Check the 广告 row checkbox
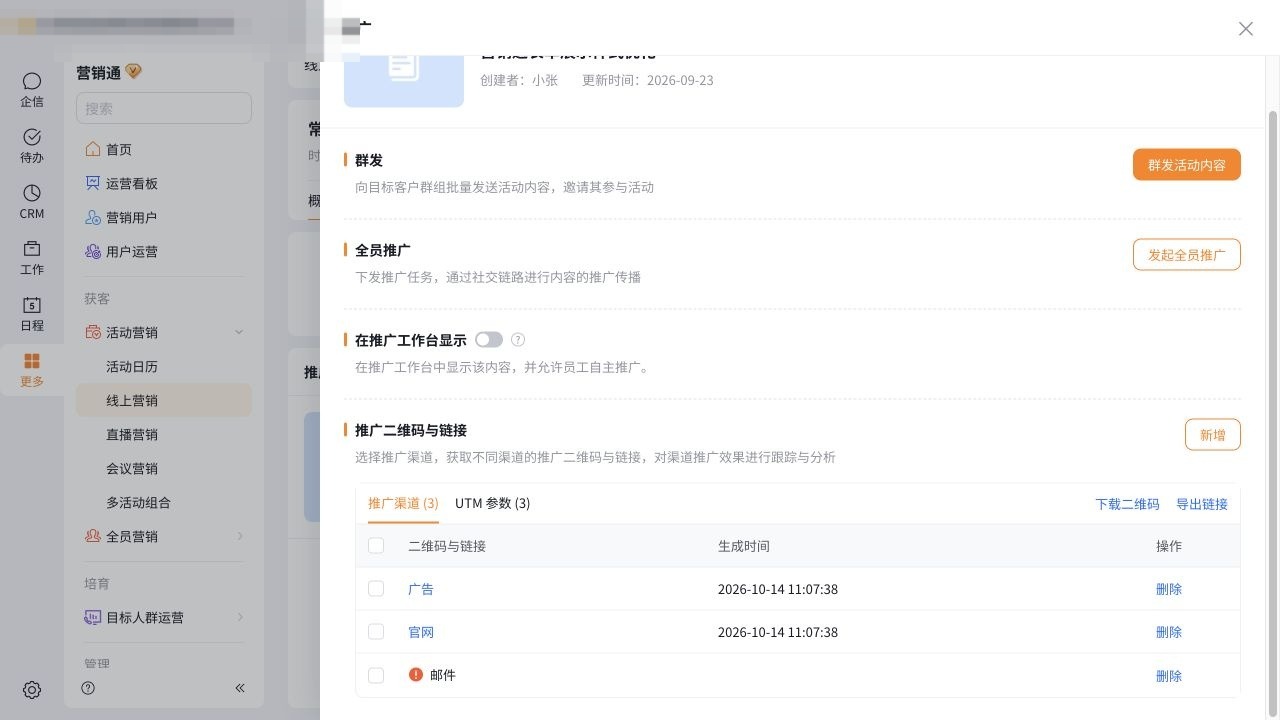The height and width of the screenshot is (720, 1280). coord(376,589)
